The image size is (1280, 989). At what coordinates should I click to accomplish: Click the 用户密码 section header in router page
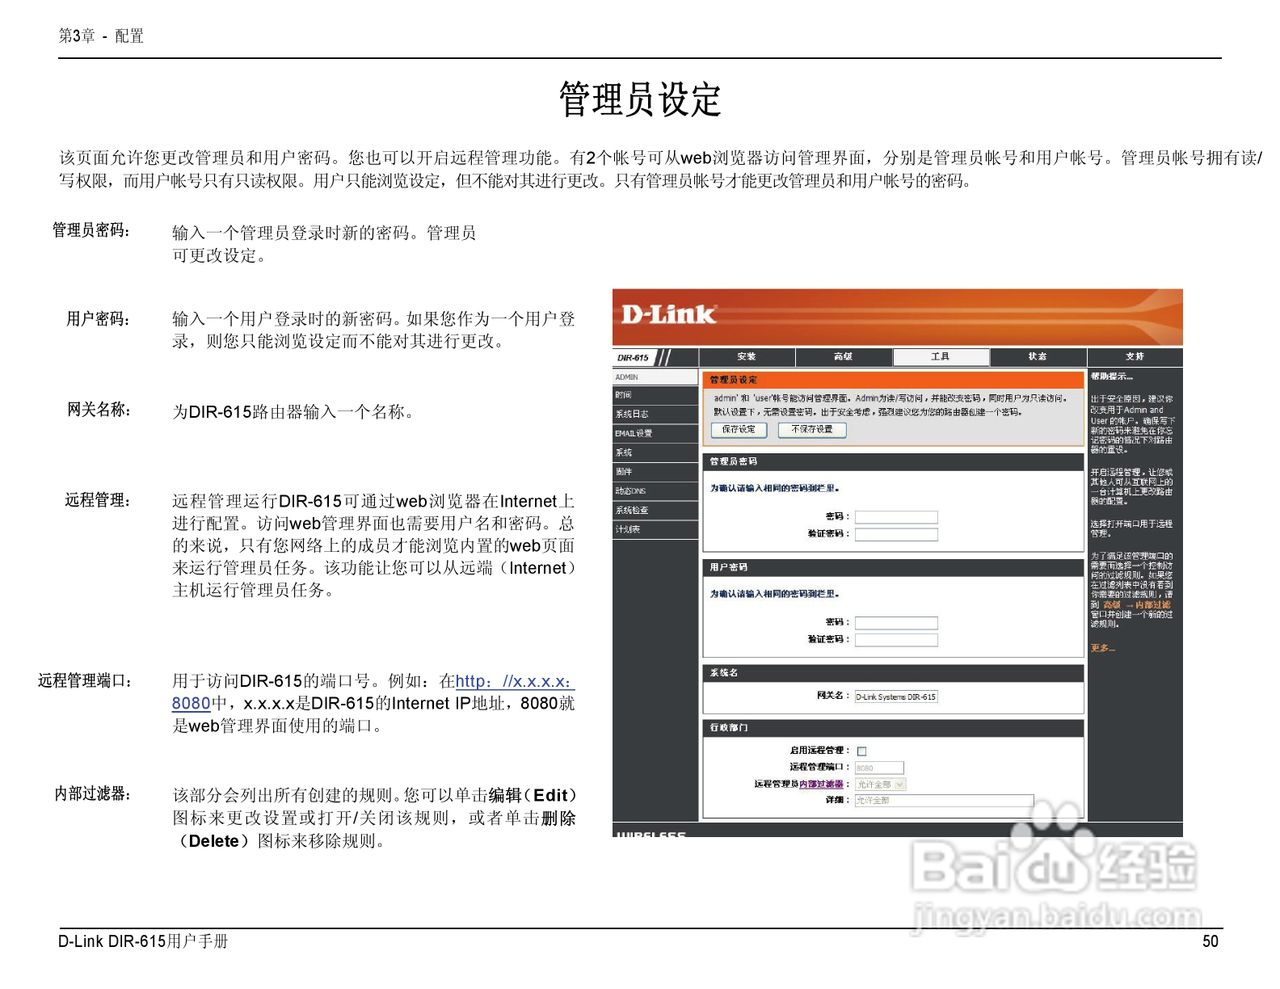click(894, 567)
